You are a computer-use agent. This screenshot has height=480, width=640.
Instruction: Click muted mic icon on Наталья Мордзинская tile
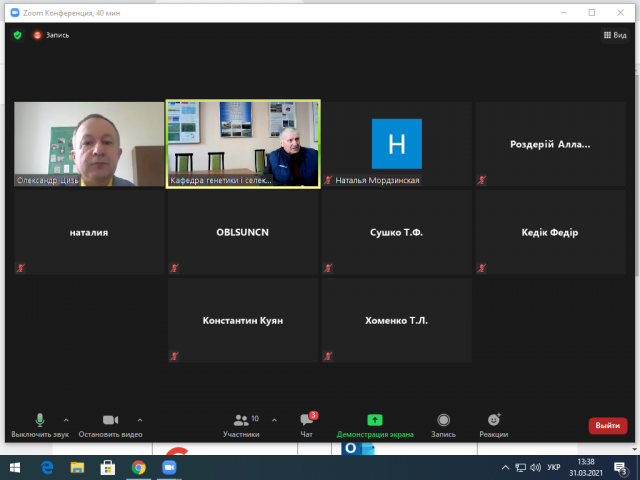click(328, 180)
